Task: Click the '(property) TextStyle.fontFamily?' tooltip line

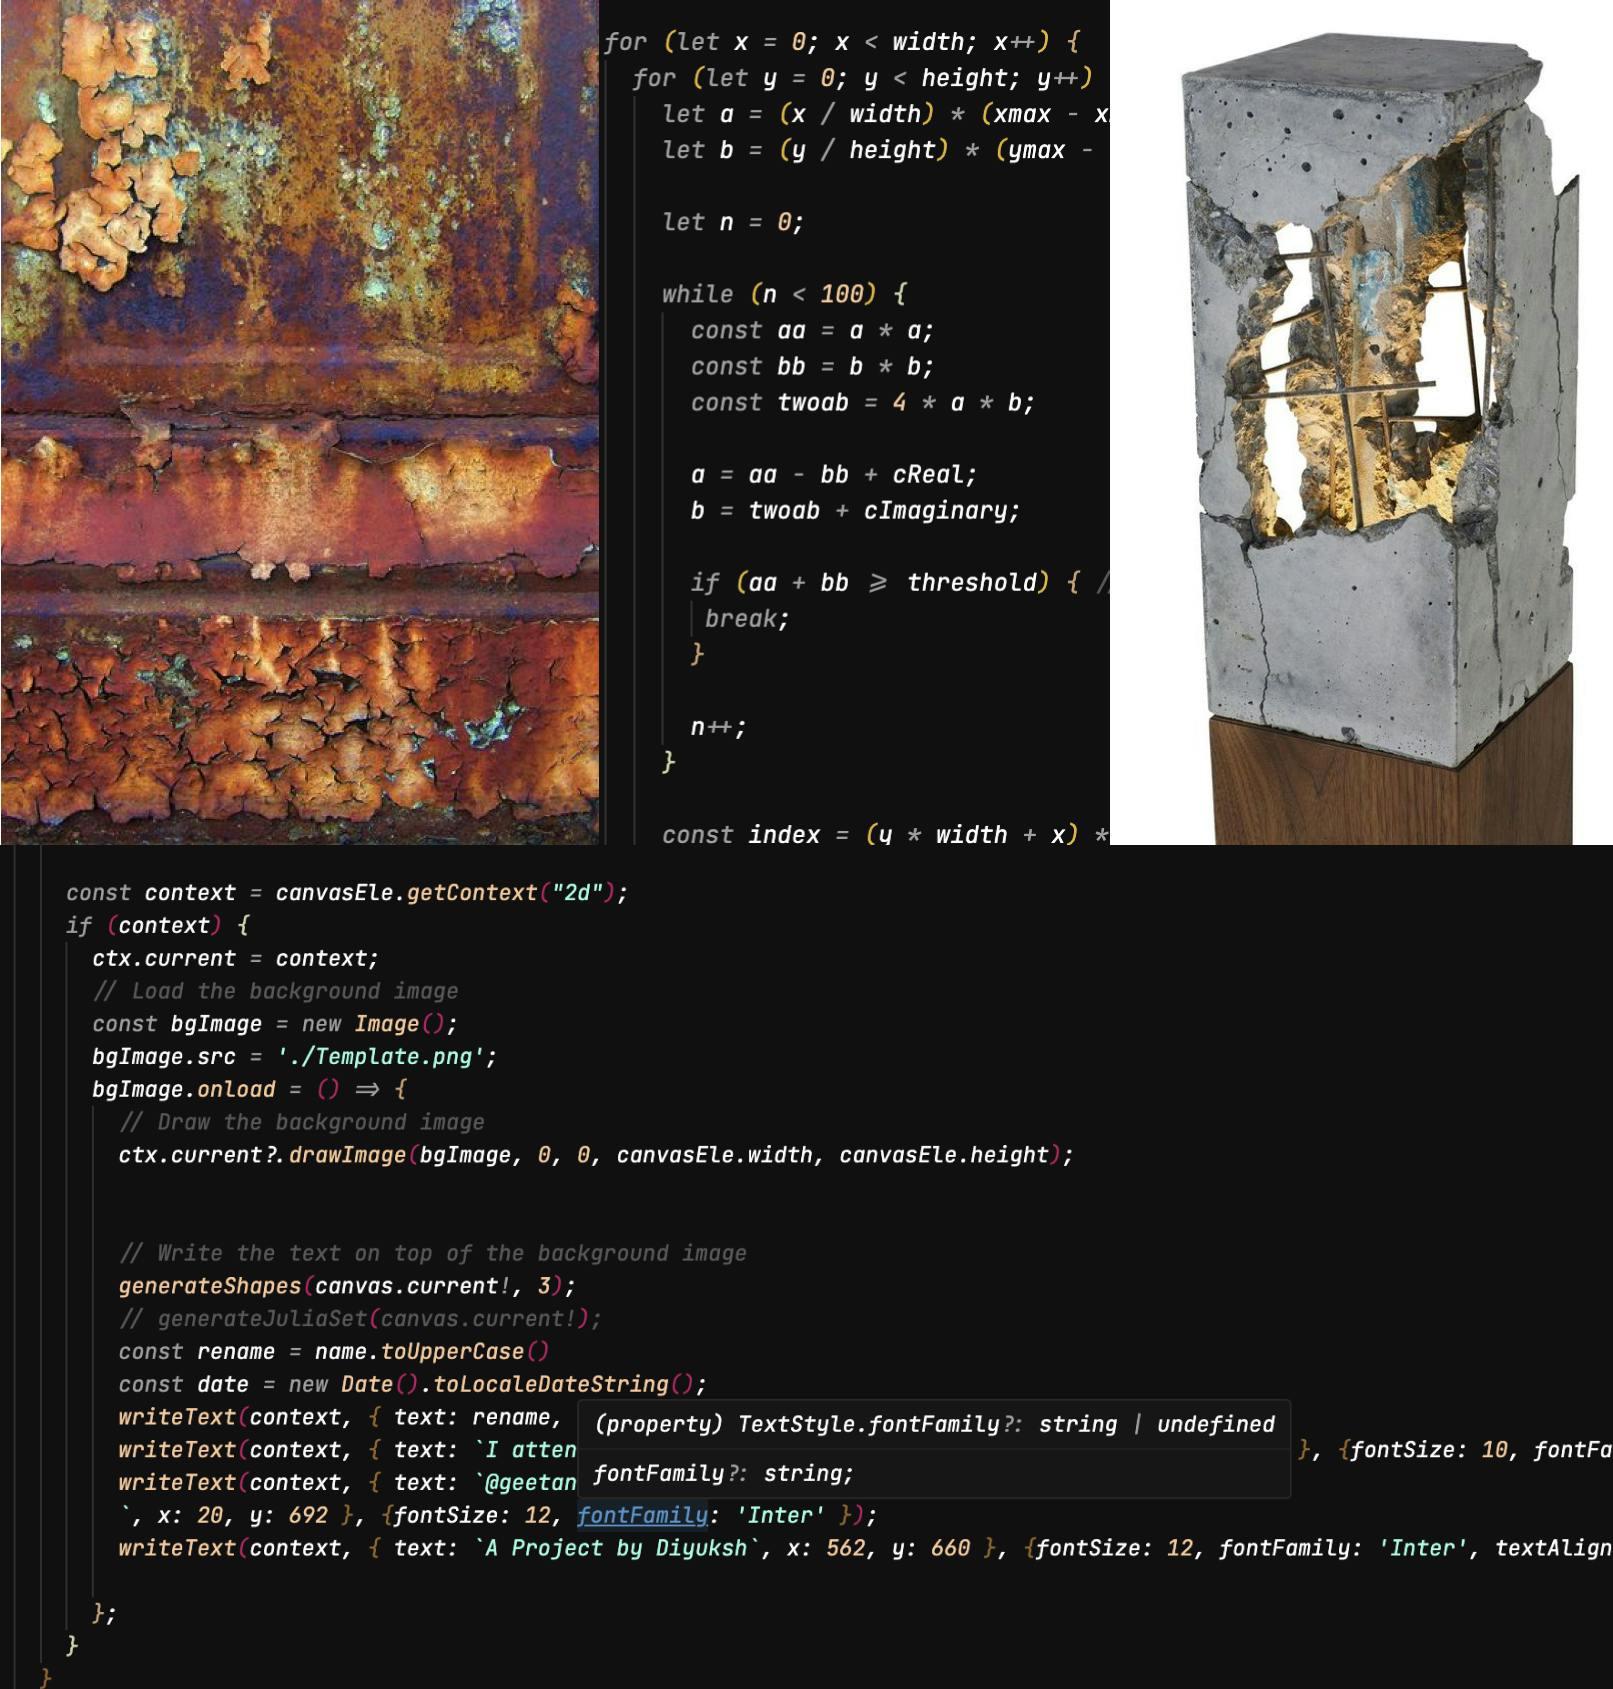Action: coord(934,1424)
